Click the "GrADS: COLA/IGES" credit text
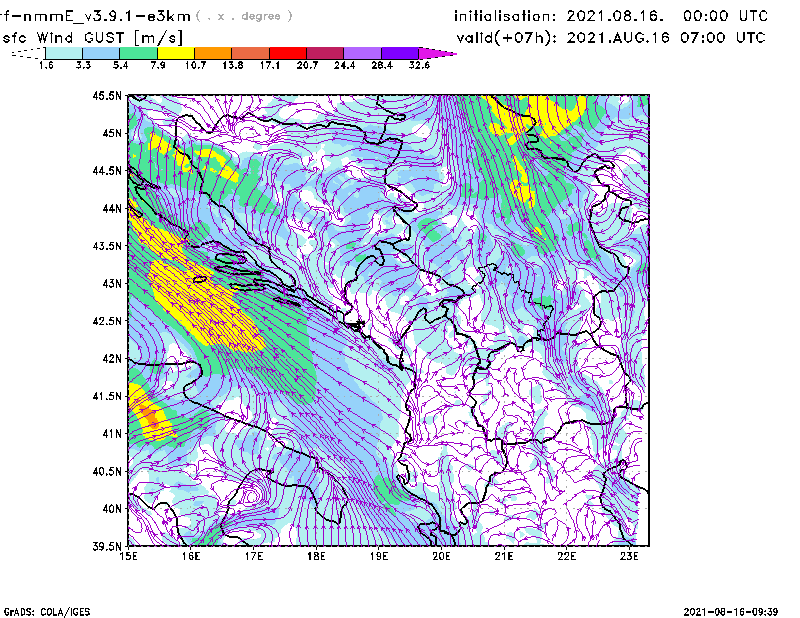 pos(46,612)
